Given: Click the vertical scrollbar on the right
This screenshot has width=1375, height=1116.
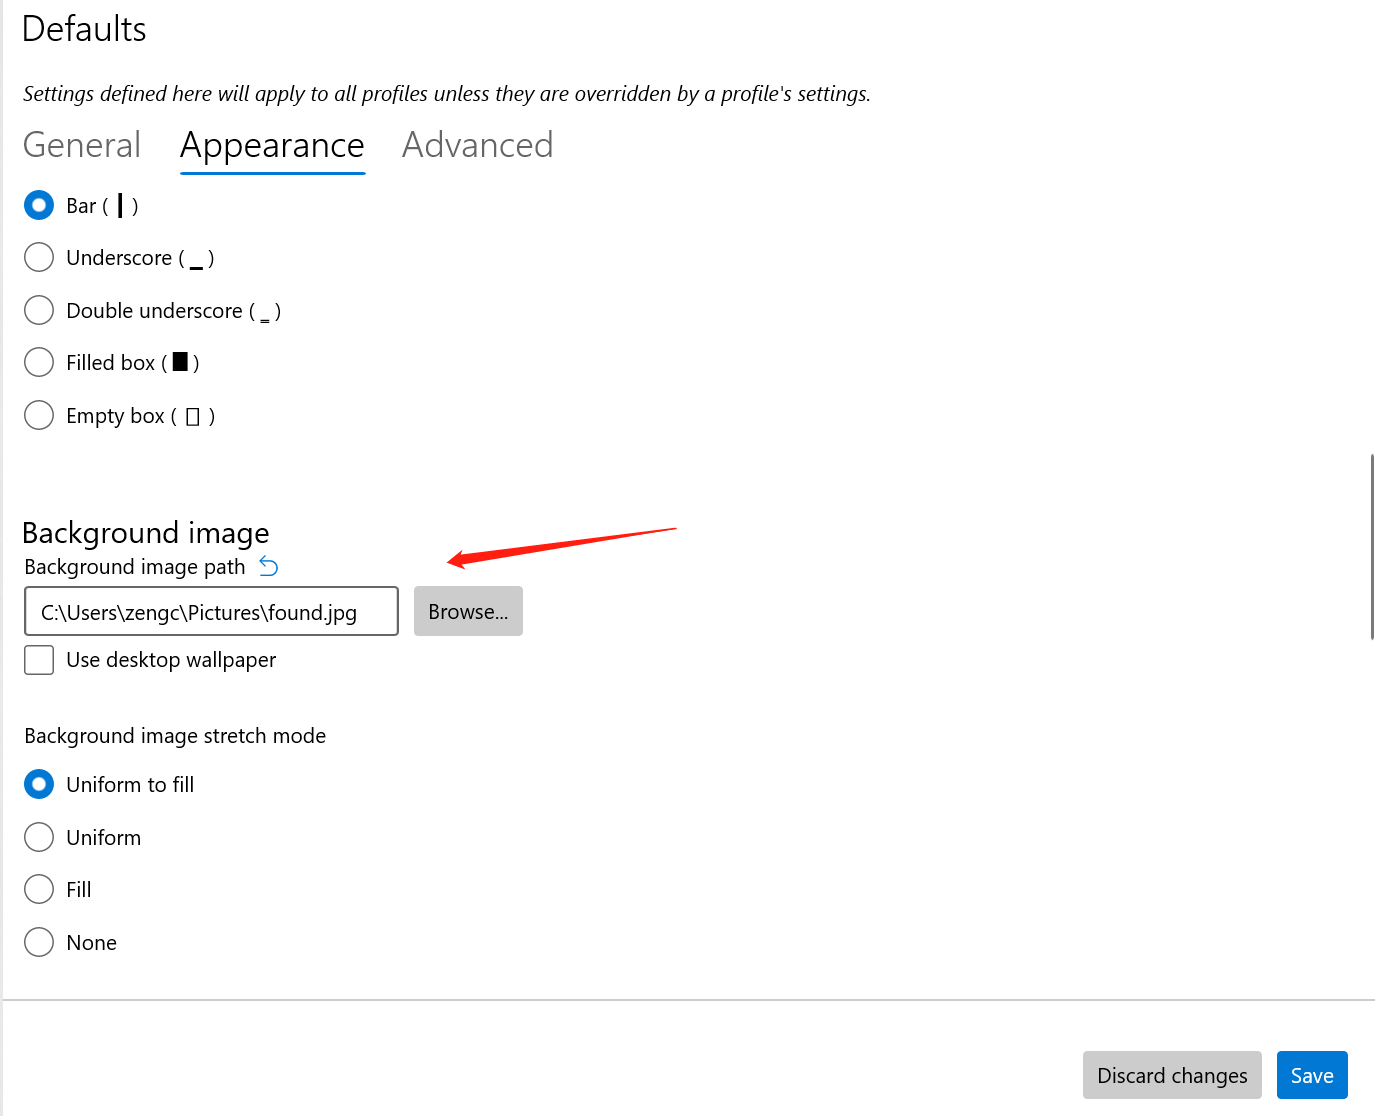Looking at the screenshot, I should click(x=1371, y=545).
